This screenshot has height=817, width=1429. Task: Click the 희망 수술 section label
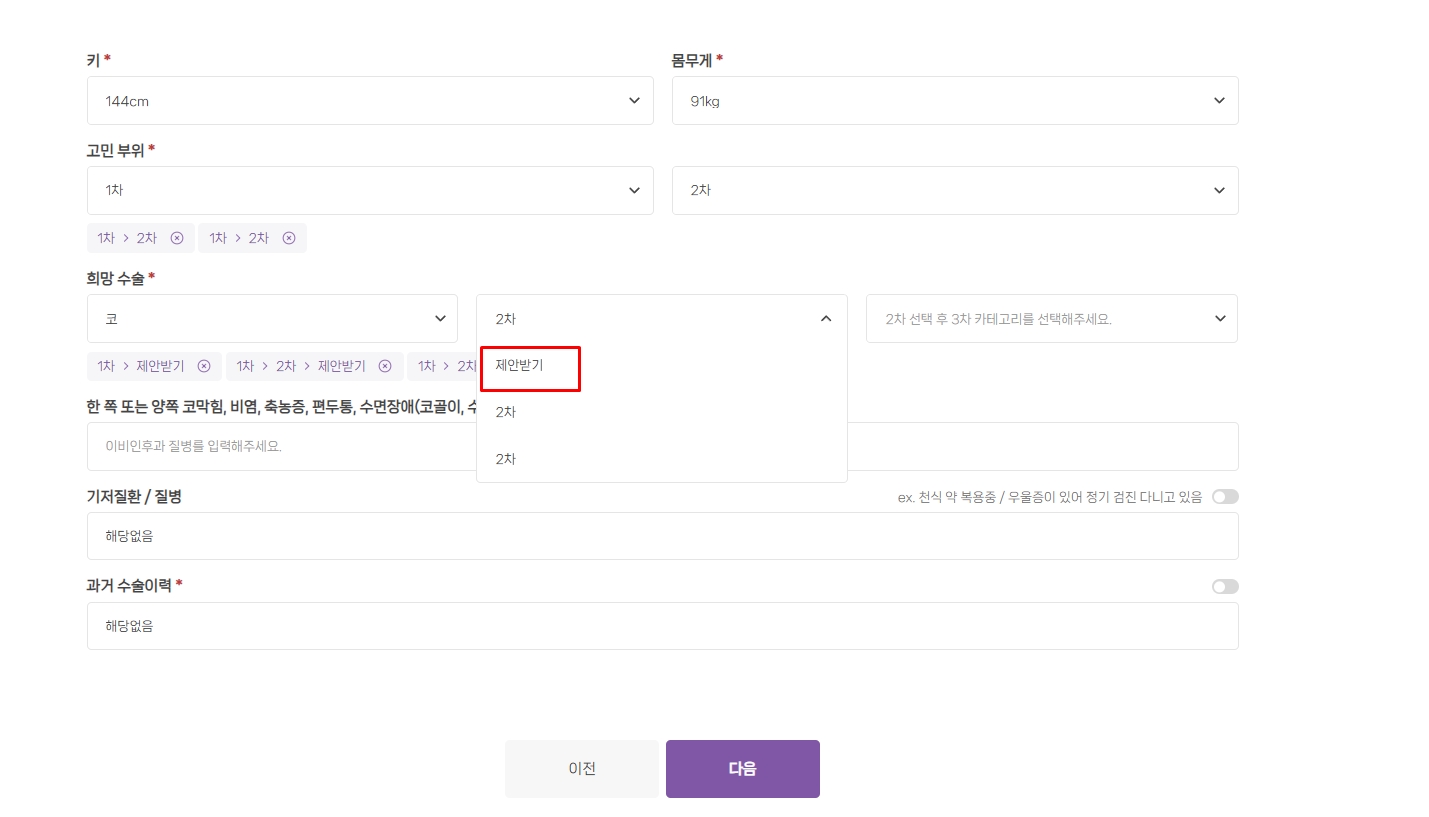[116, 278]
